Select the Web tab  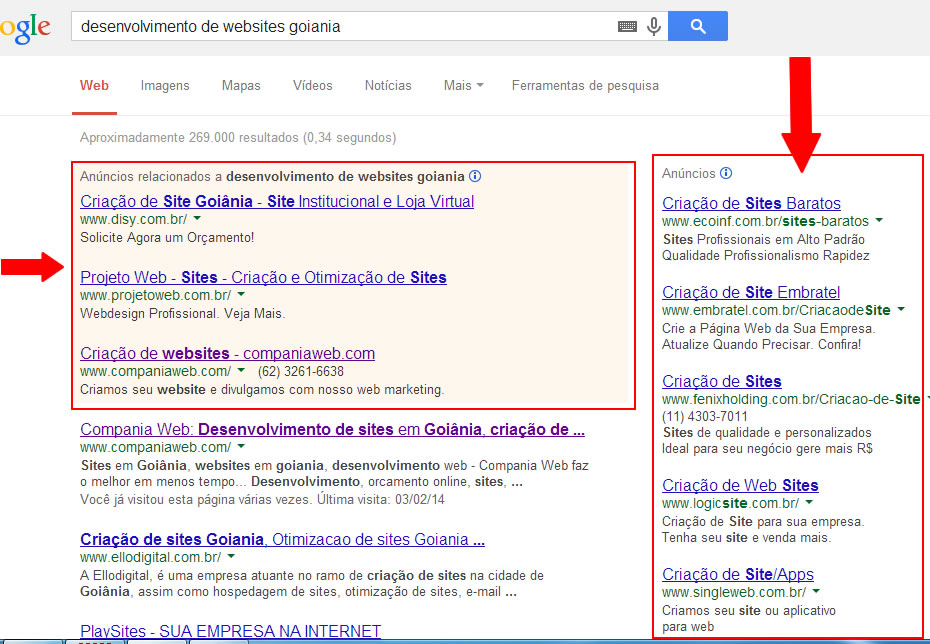pos(94,85)
